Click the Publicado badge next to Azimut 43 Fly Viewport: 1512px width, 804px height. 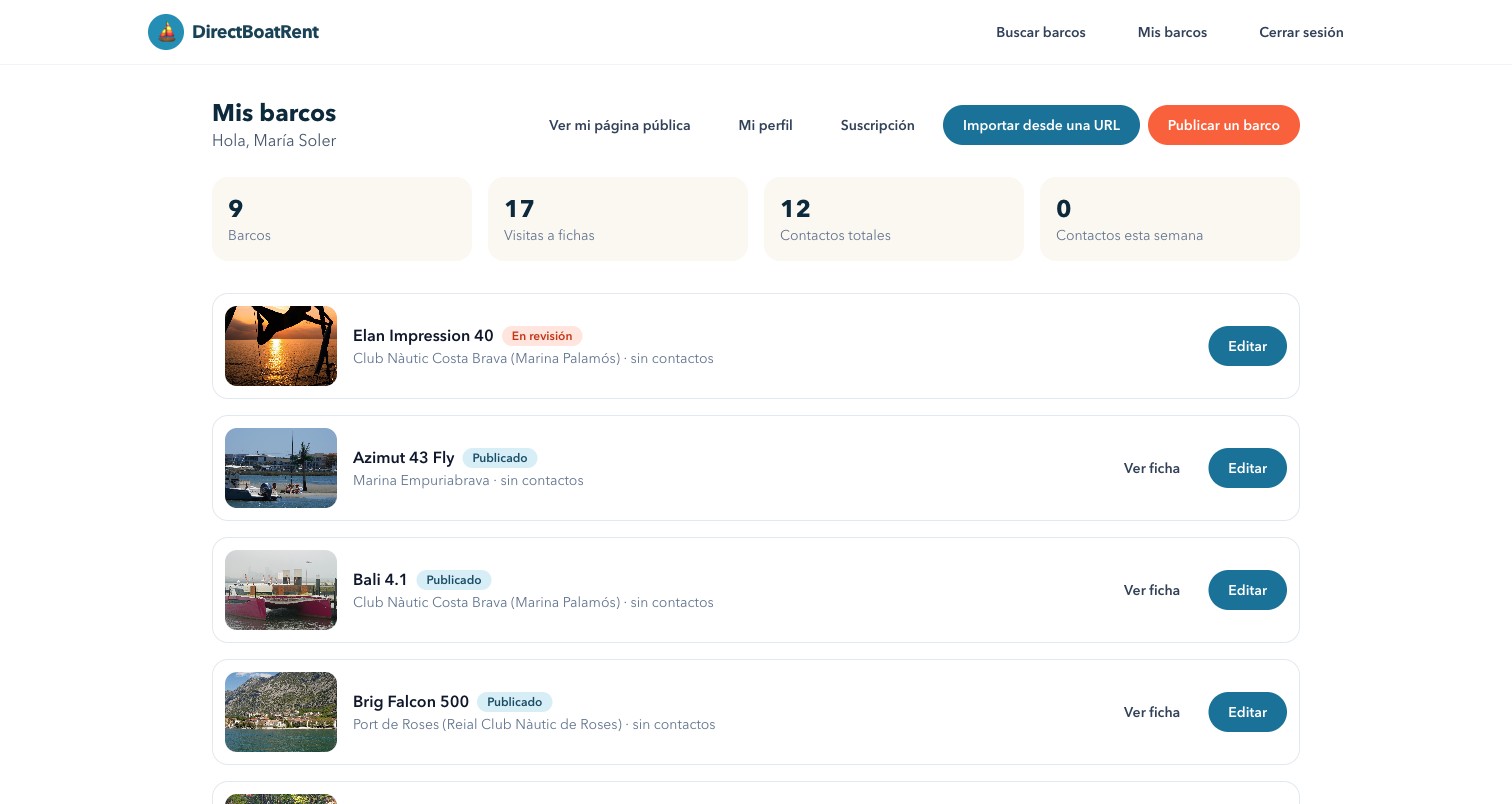500,458
